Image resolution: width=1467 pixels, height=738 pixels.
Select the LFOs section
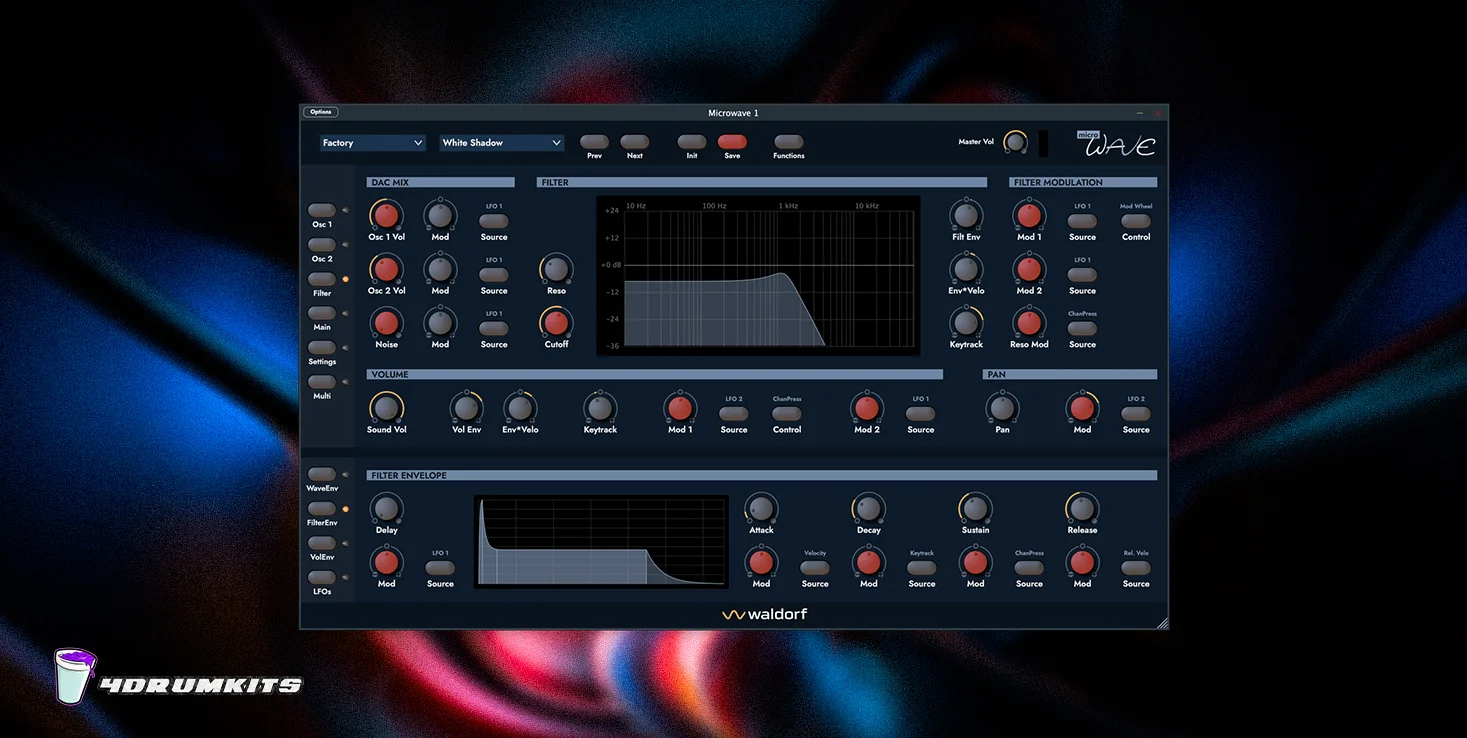pos(322,577)
